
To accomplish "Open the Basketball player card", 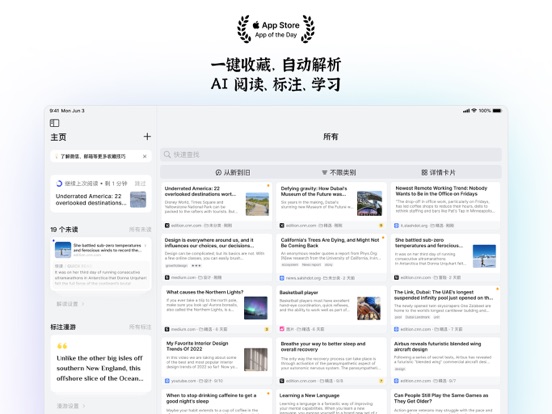I will click(331, 309).
